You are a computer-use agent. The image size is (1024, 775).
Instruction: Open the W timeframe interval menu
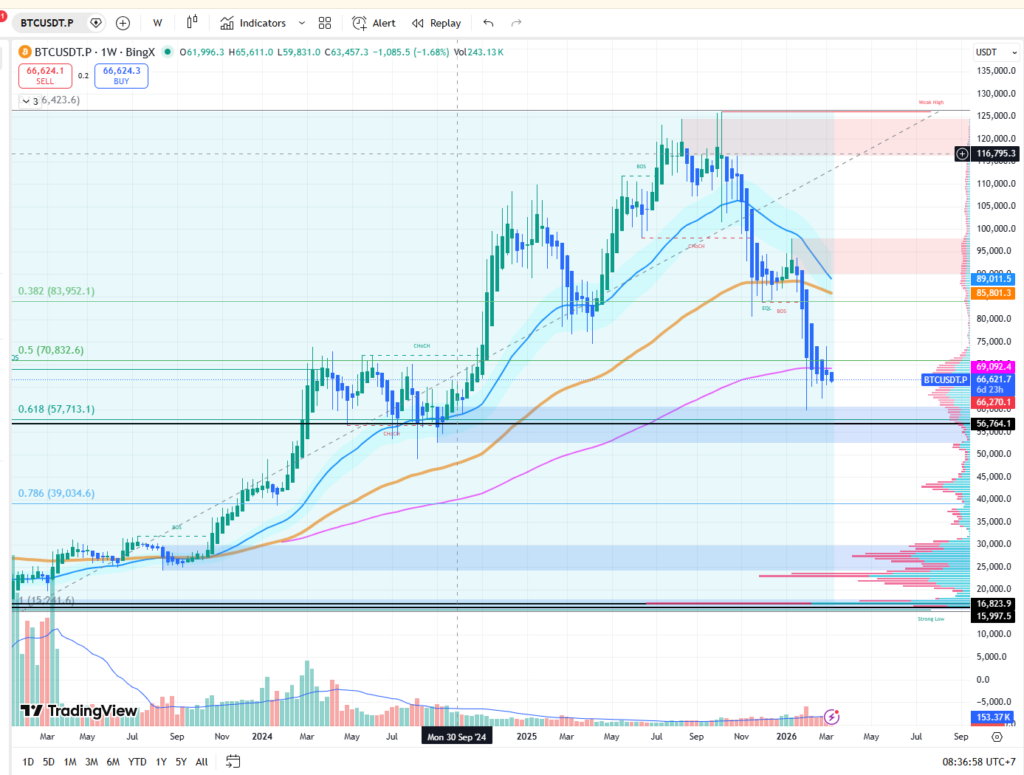(158, 22)
